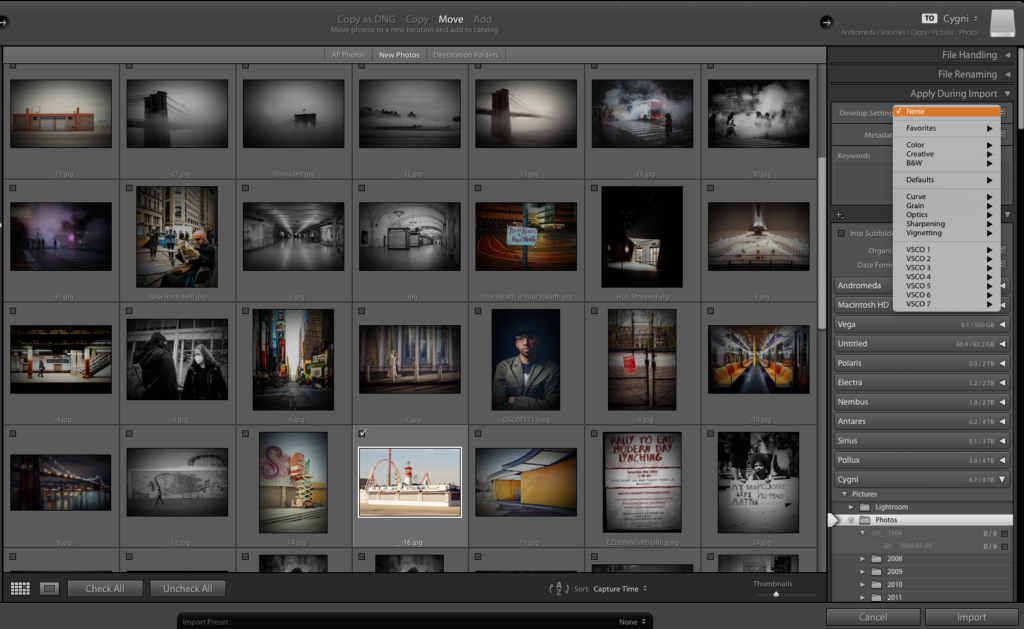Check the DSC07171.jpeg photo checkbox

click(478, 311)
